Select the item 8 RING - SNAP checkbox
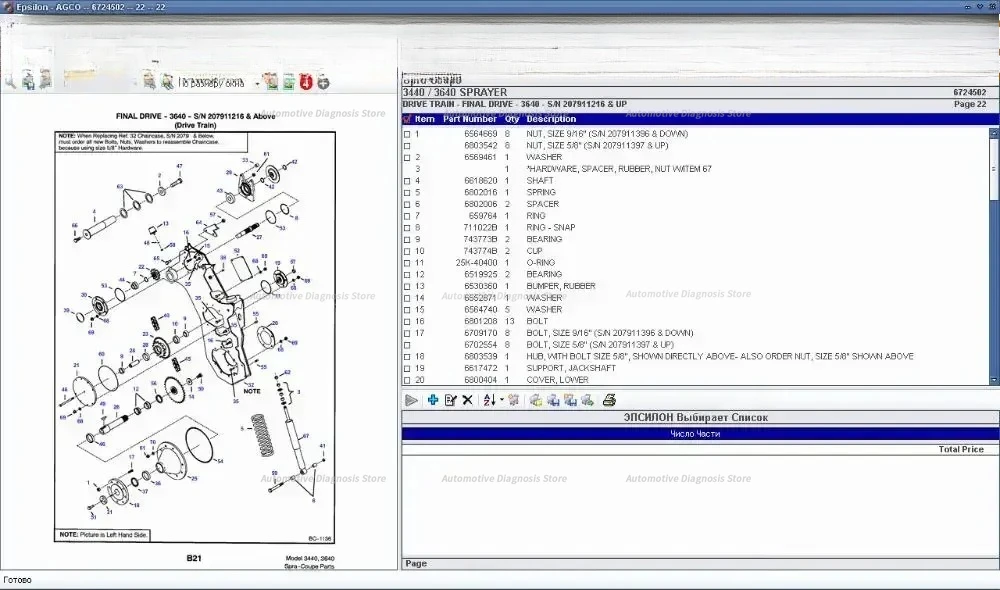Screen dimensions: 1000x590 click(407, 228)
